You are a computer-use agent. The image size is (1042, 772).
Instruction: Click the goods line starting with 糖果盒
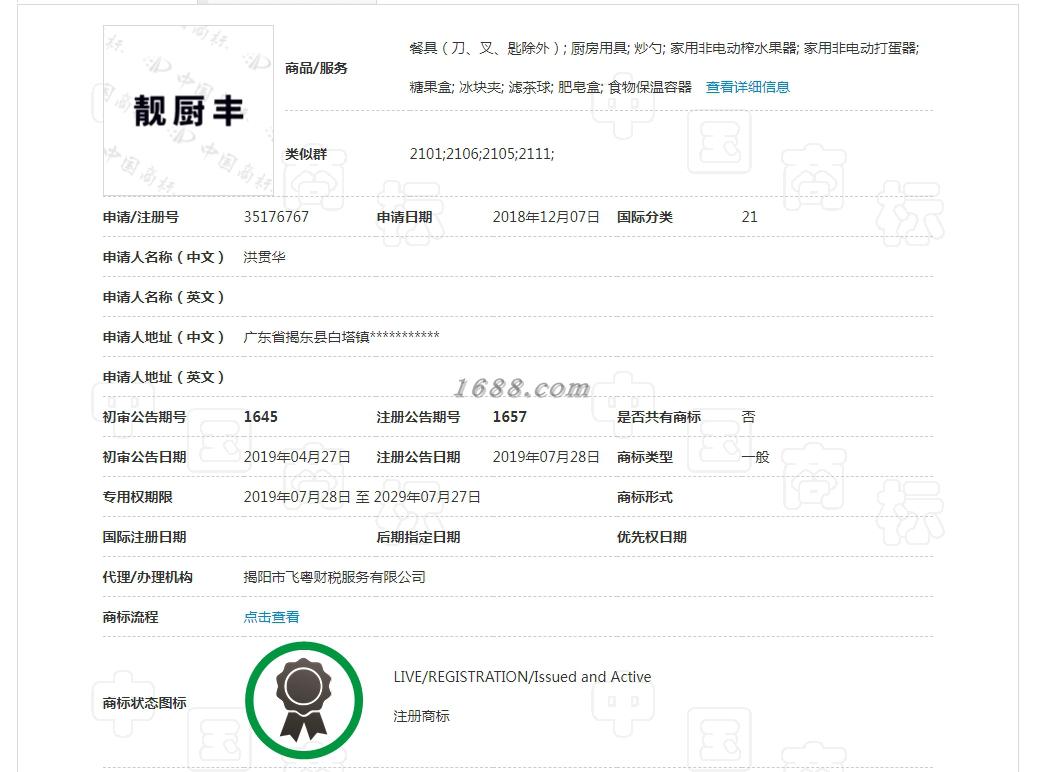pos(550,87)
